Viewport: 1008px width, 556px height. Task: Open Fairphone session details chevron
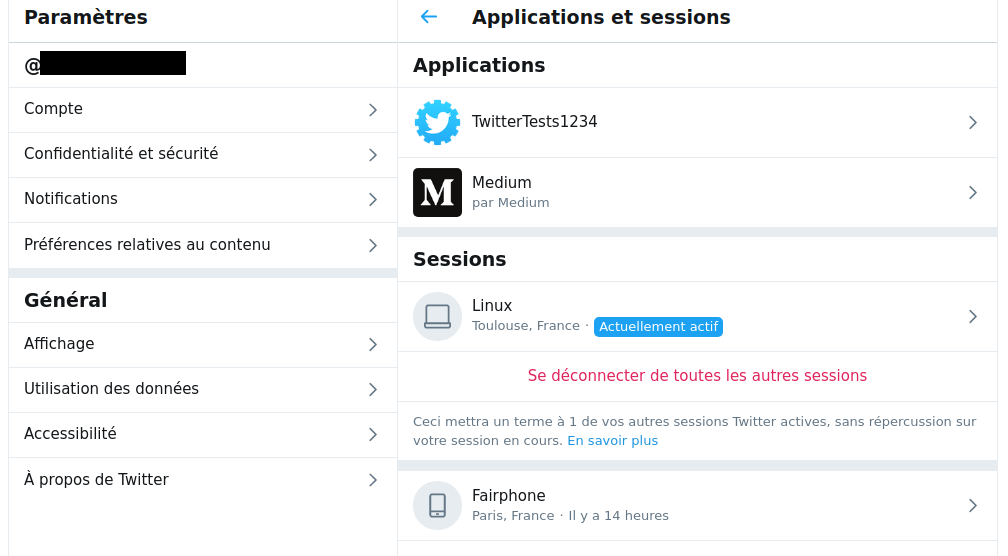click(973, 506)
